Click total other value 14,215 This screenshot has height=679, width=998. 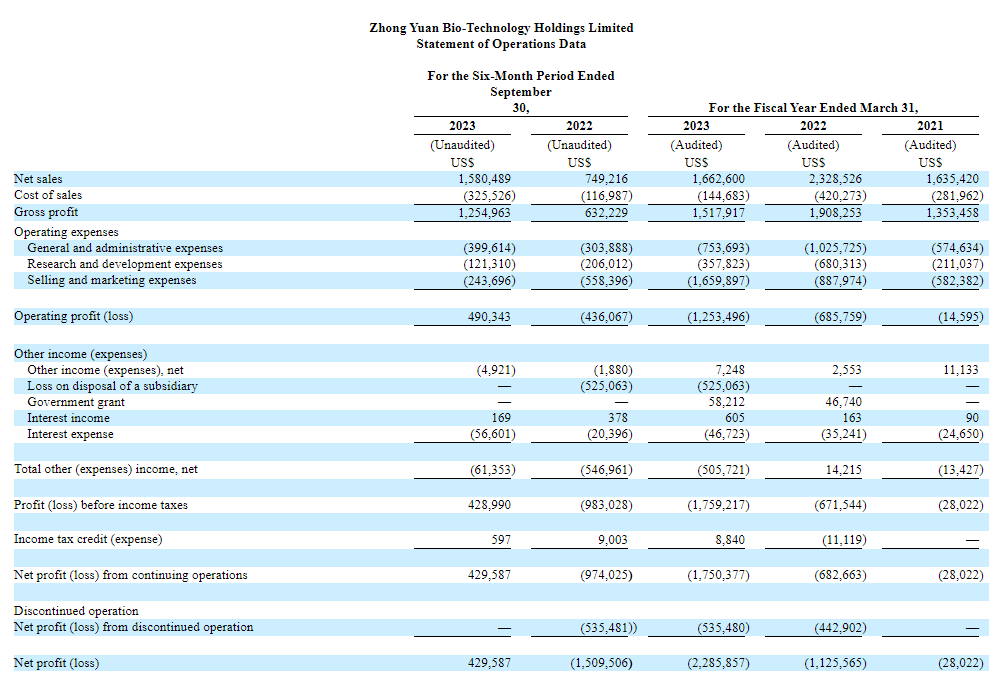843,470
